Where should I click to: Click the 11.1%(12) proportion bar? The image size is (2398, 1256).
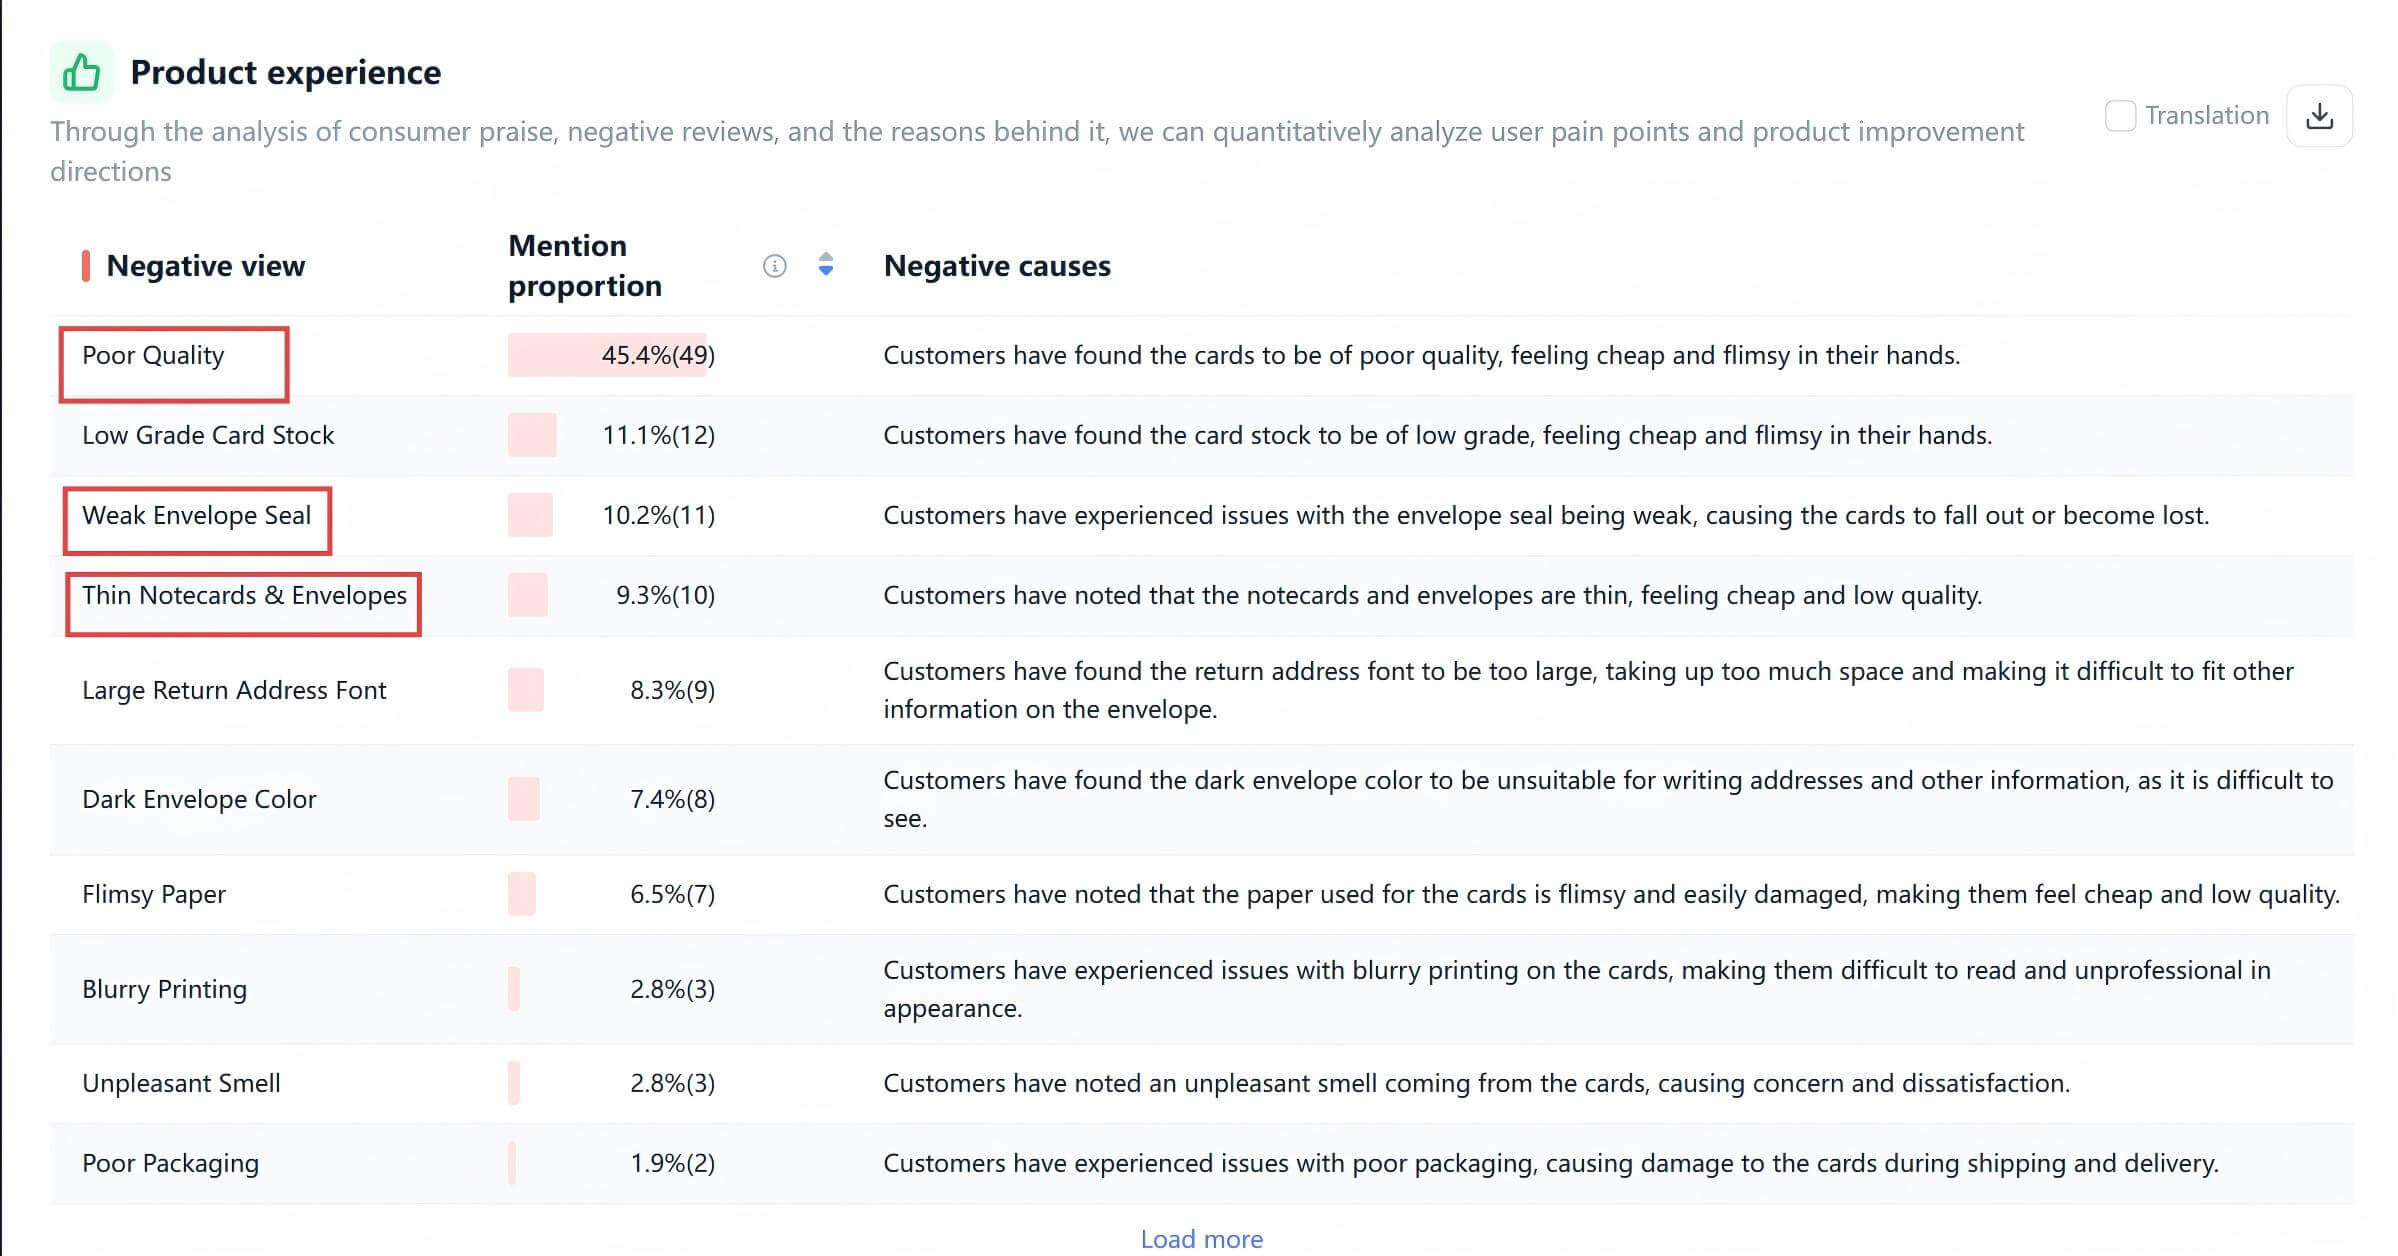(532, 436)
